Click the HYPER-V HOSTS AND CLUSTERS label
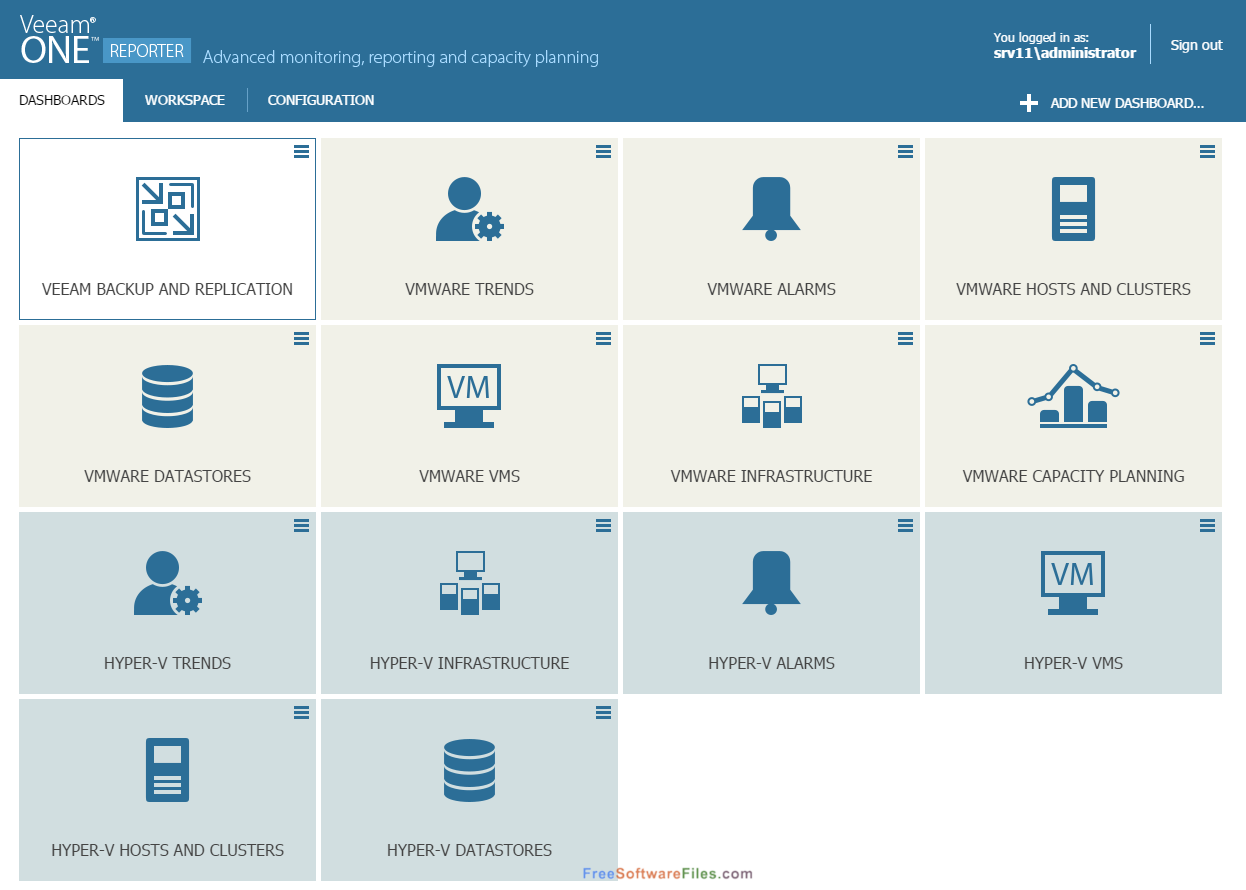This screenshot has width=1246, height=890. tap(167, 850)
